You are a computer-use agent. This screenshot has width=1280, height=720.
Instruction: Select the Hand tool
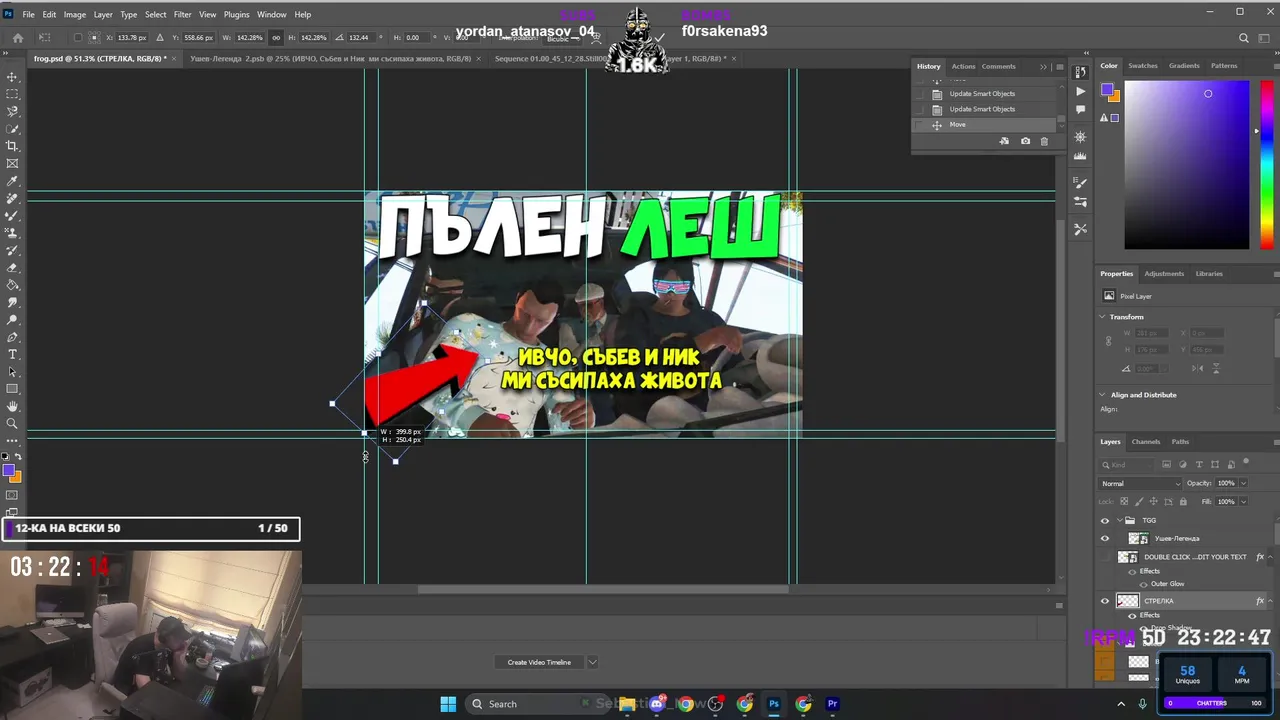[12, 406]
